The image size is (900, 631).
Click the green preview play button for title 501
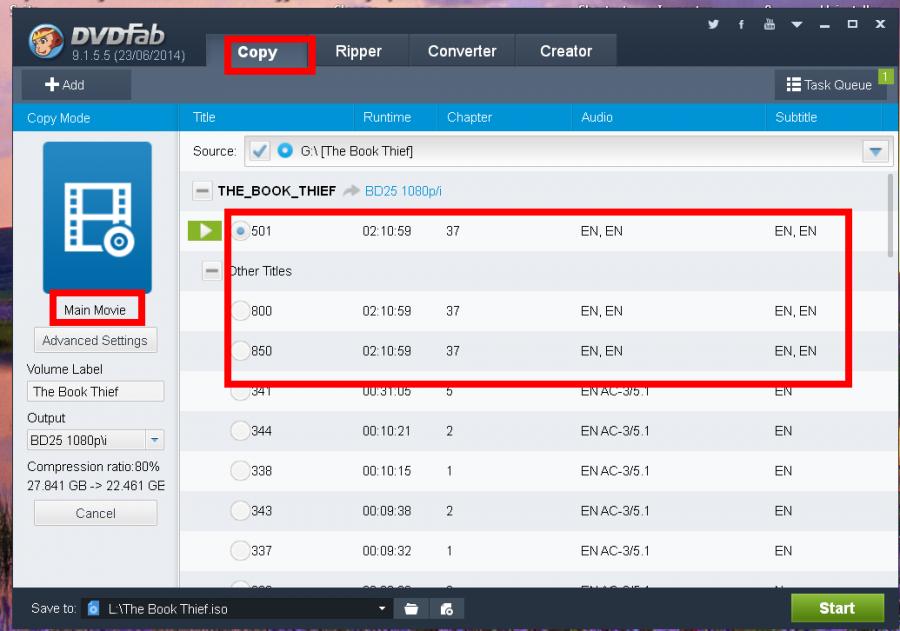pyautogui.click(x=204, y=231)
